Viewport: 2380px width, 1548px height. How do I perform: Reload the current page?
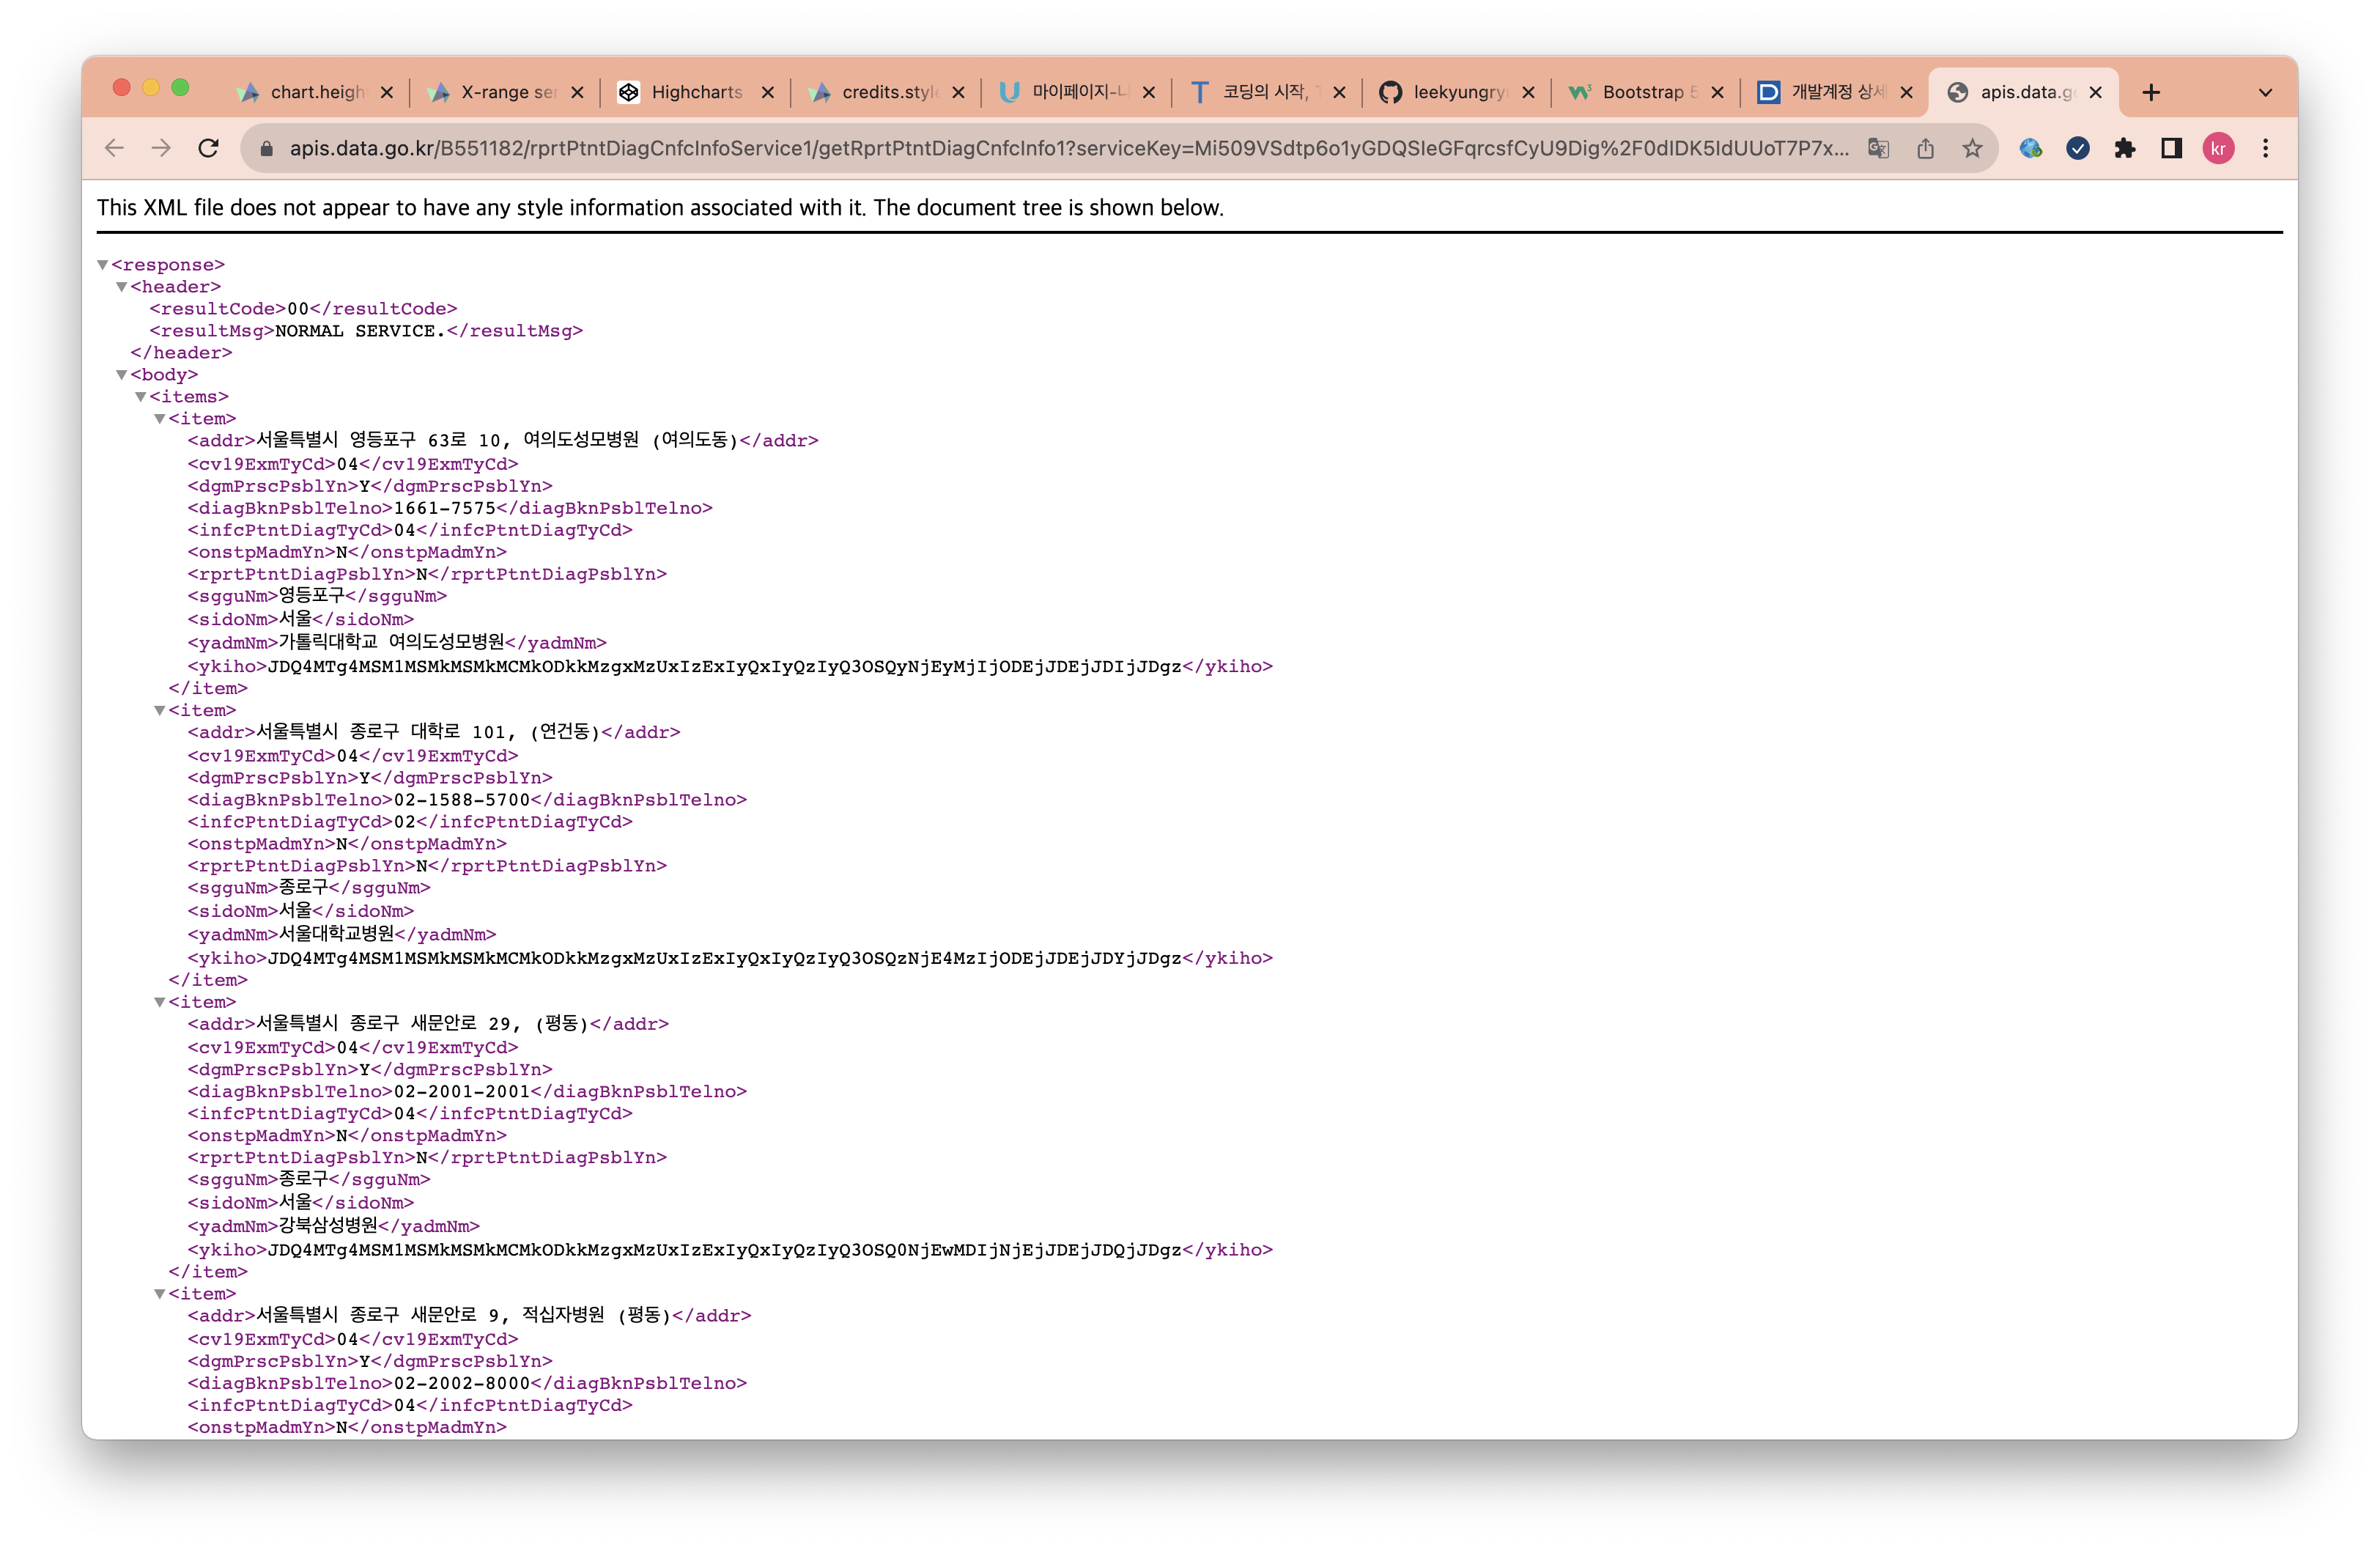[208, 149]
